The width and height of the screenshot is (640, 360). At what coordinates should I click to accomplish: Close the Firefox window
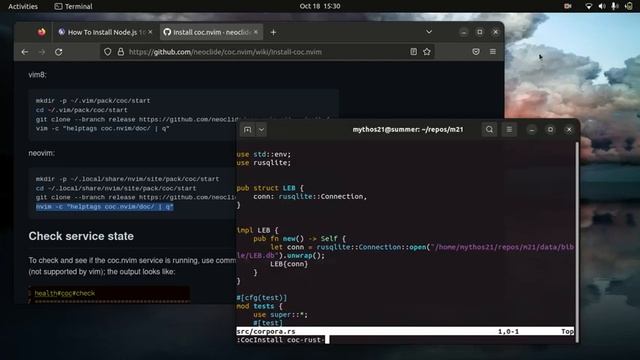(x=495, y=32)
